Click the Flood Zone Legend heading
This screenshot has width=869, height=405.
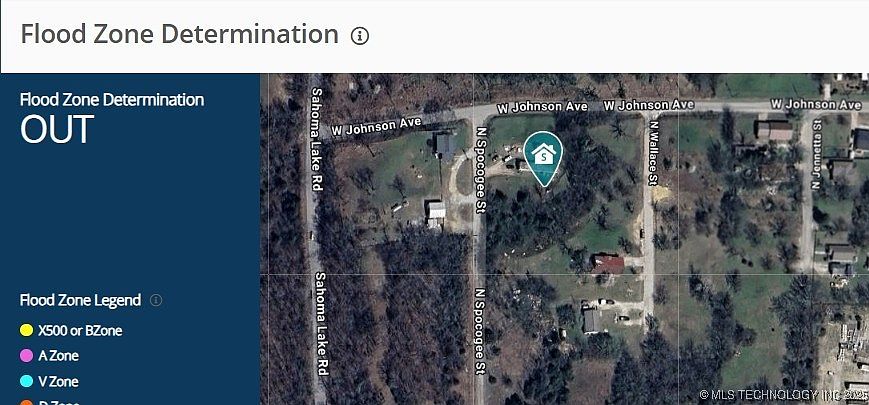tap(80, 300)
